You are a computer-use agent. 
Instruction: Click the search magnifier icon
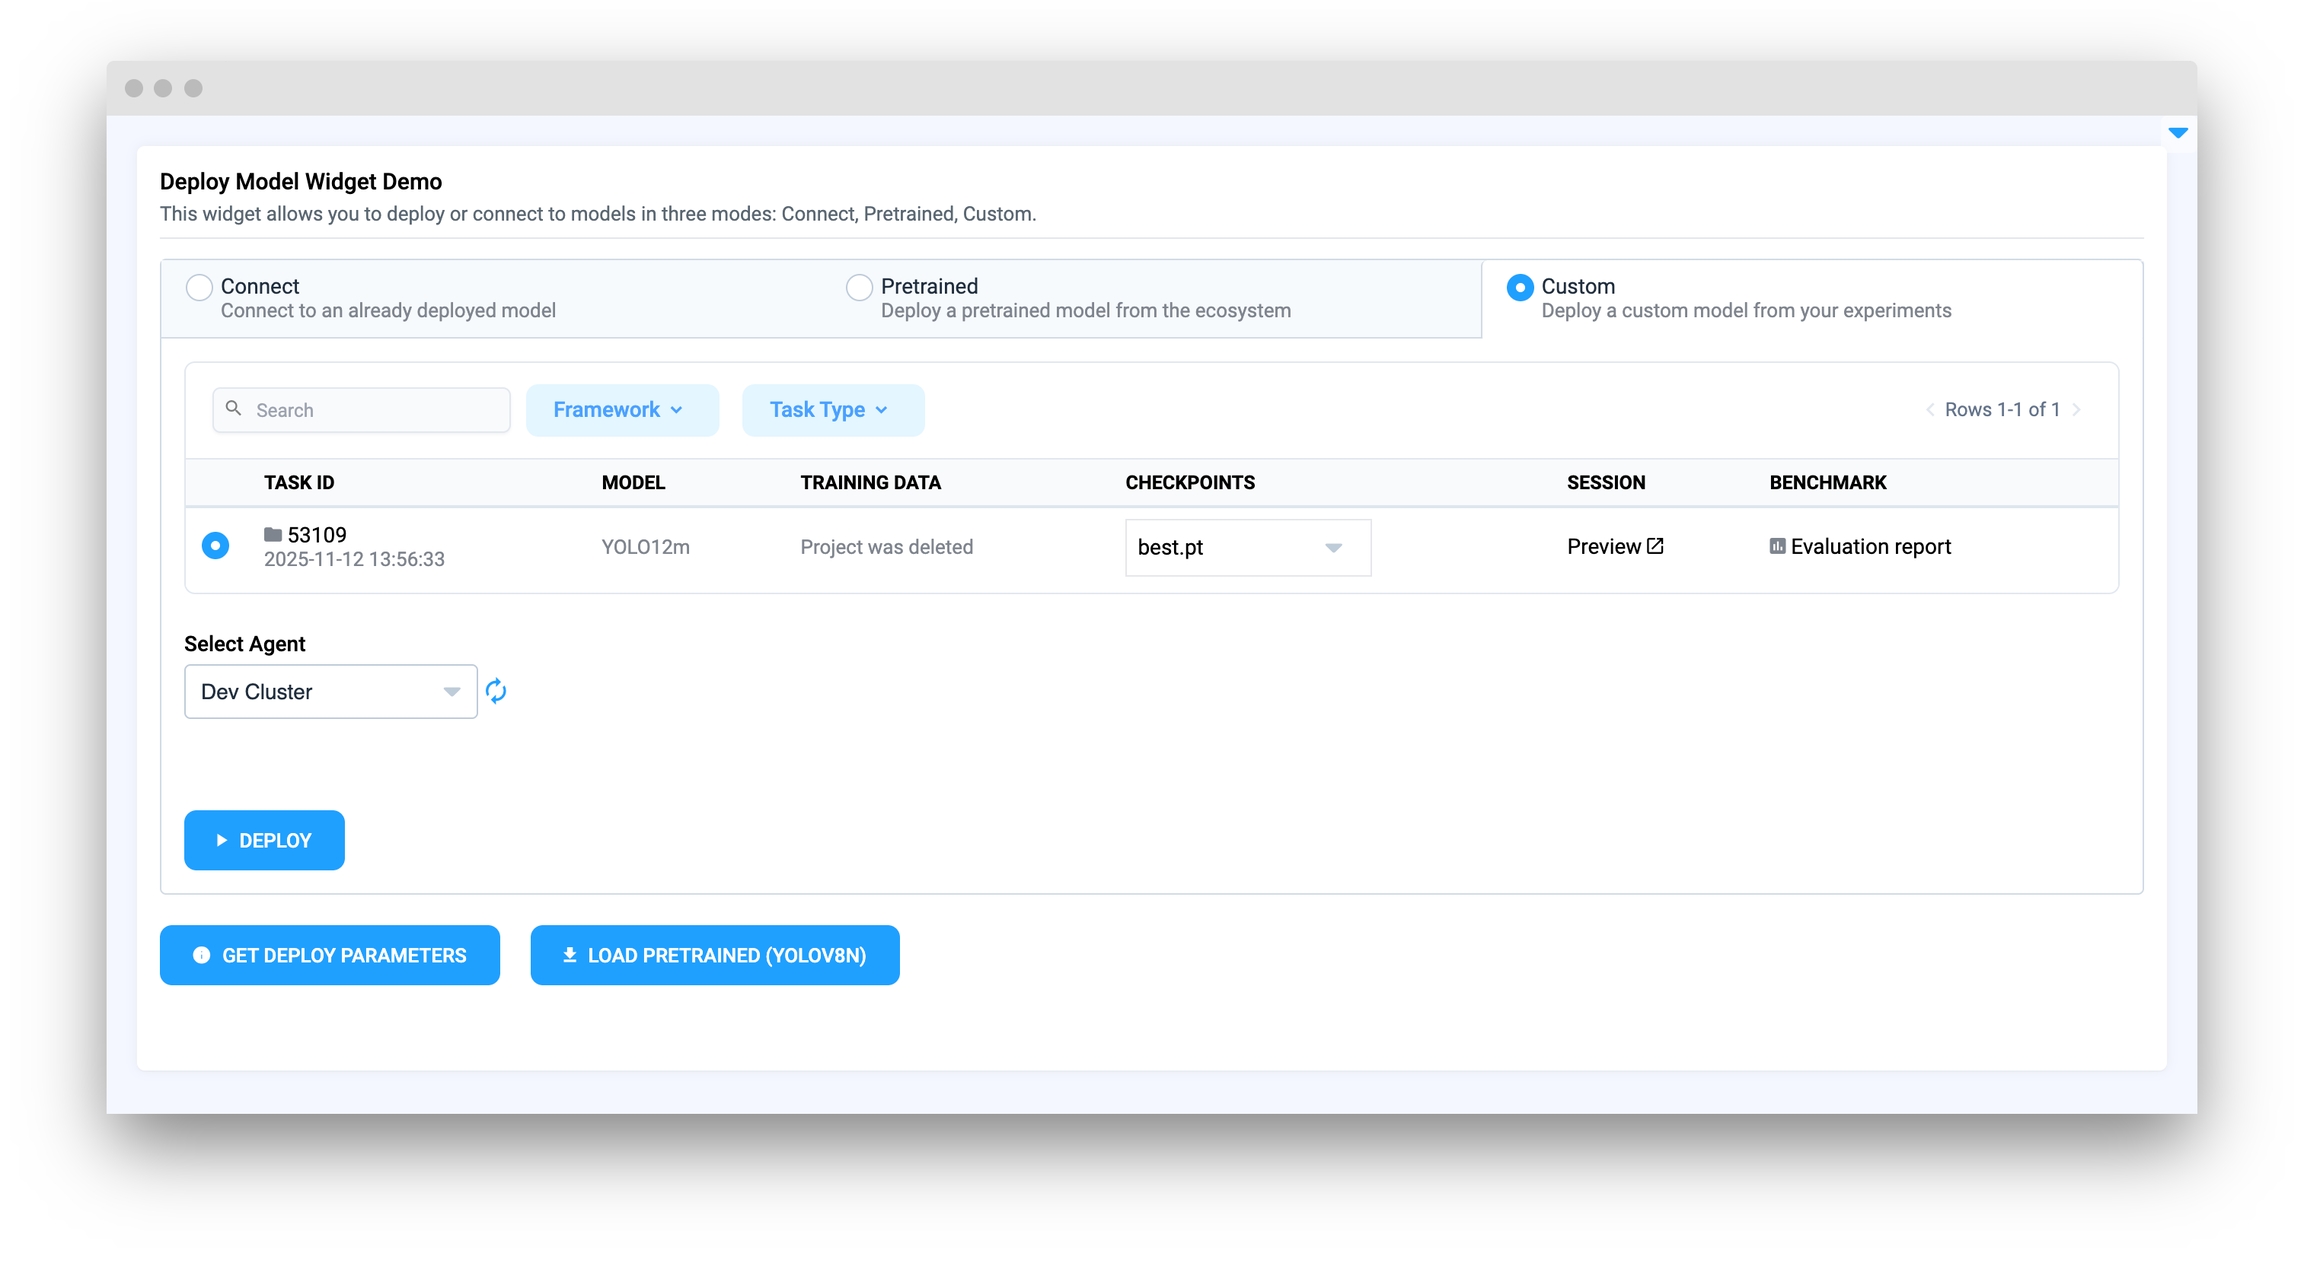pyautogui.click(x=233, y=409)
